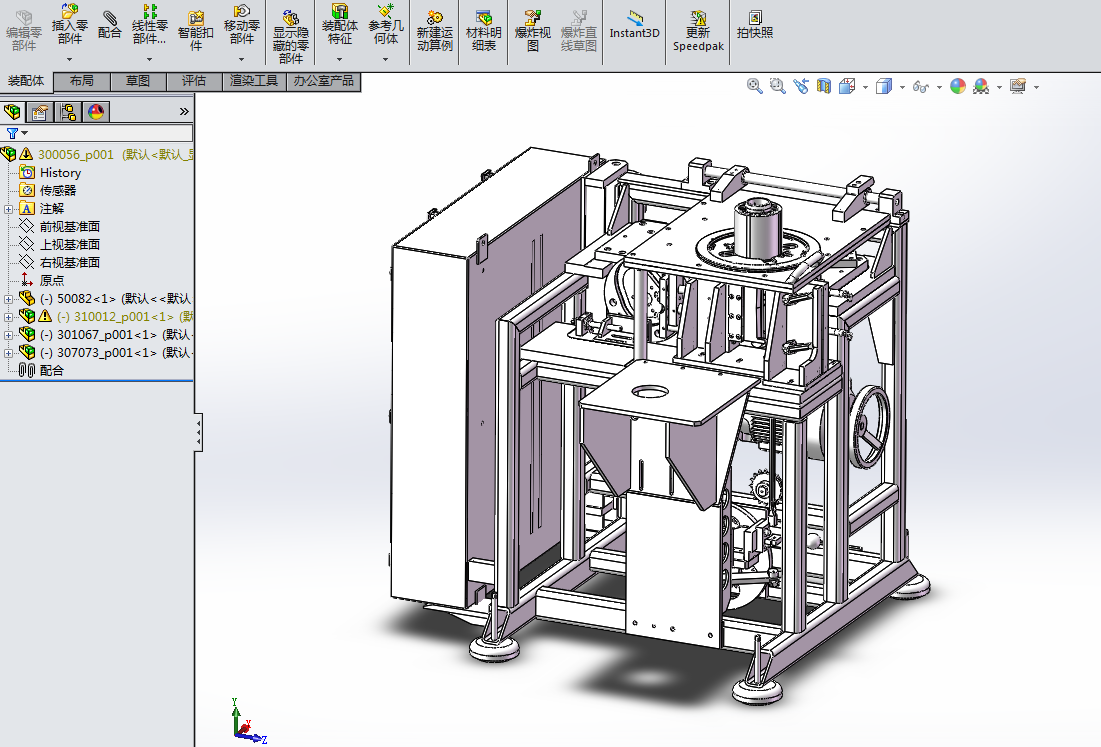Toggle the Instant3D button
This screenshot has width=1101, height=747.
pos(635,24)
